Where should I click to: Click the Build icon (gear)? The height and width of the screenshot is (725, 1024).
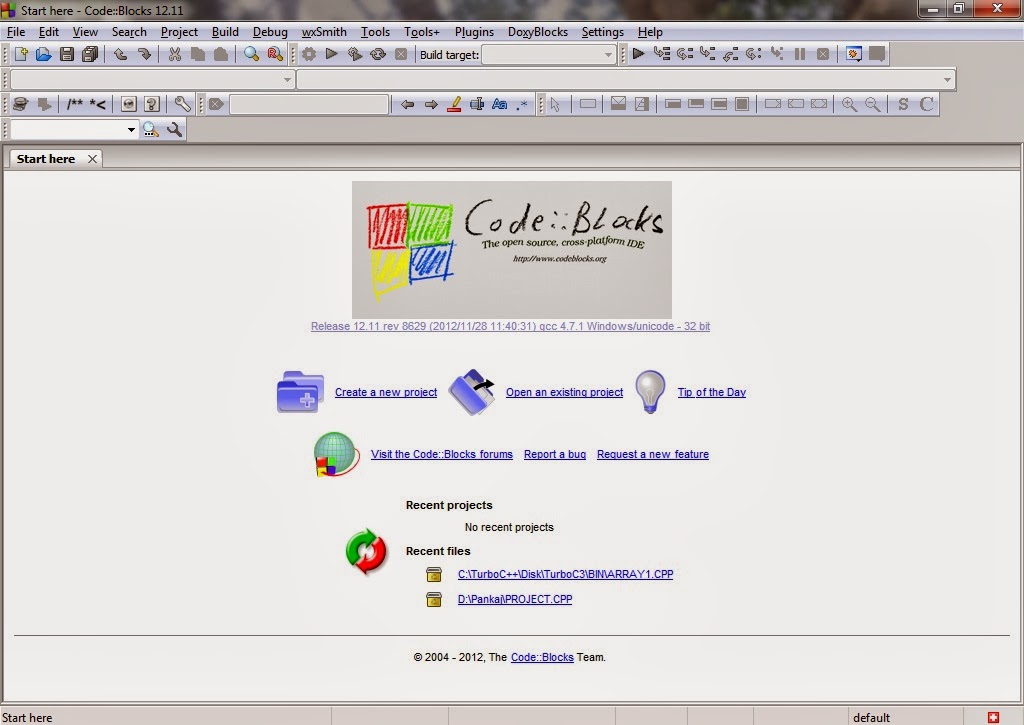click(309, 54)
